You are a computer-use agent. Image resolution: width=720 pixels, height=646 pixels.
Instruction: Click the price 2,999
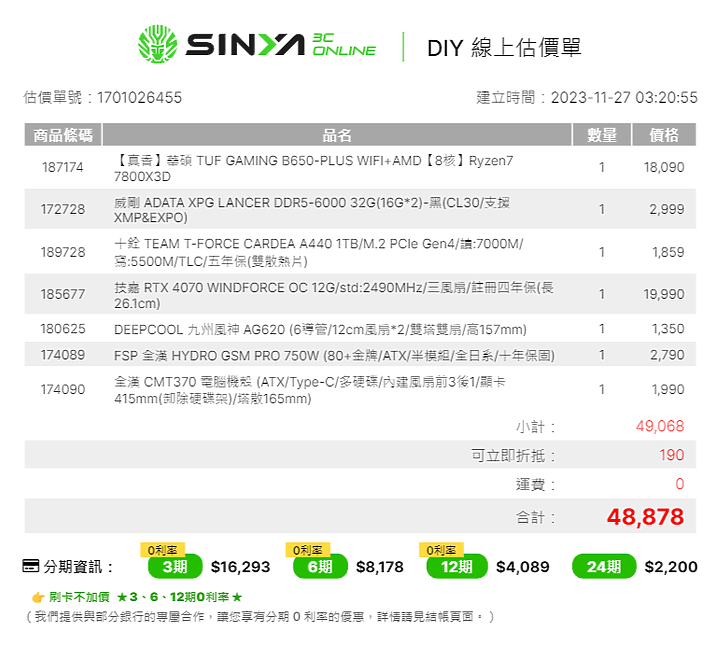(667, 209)
